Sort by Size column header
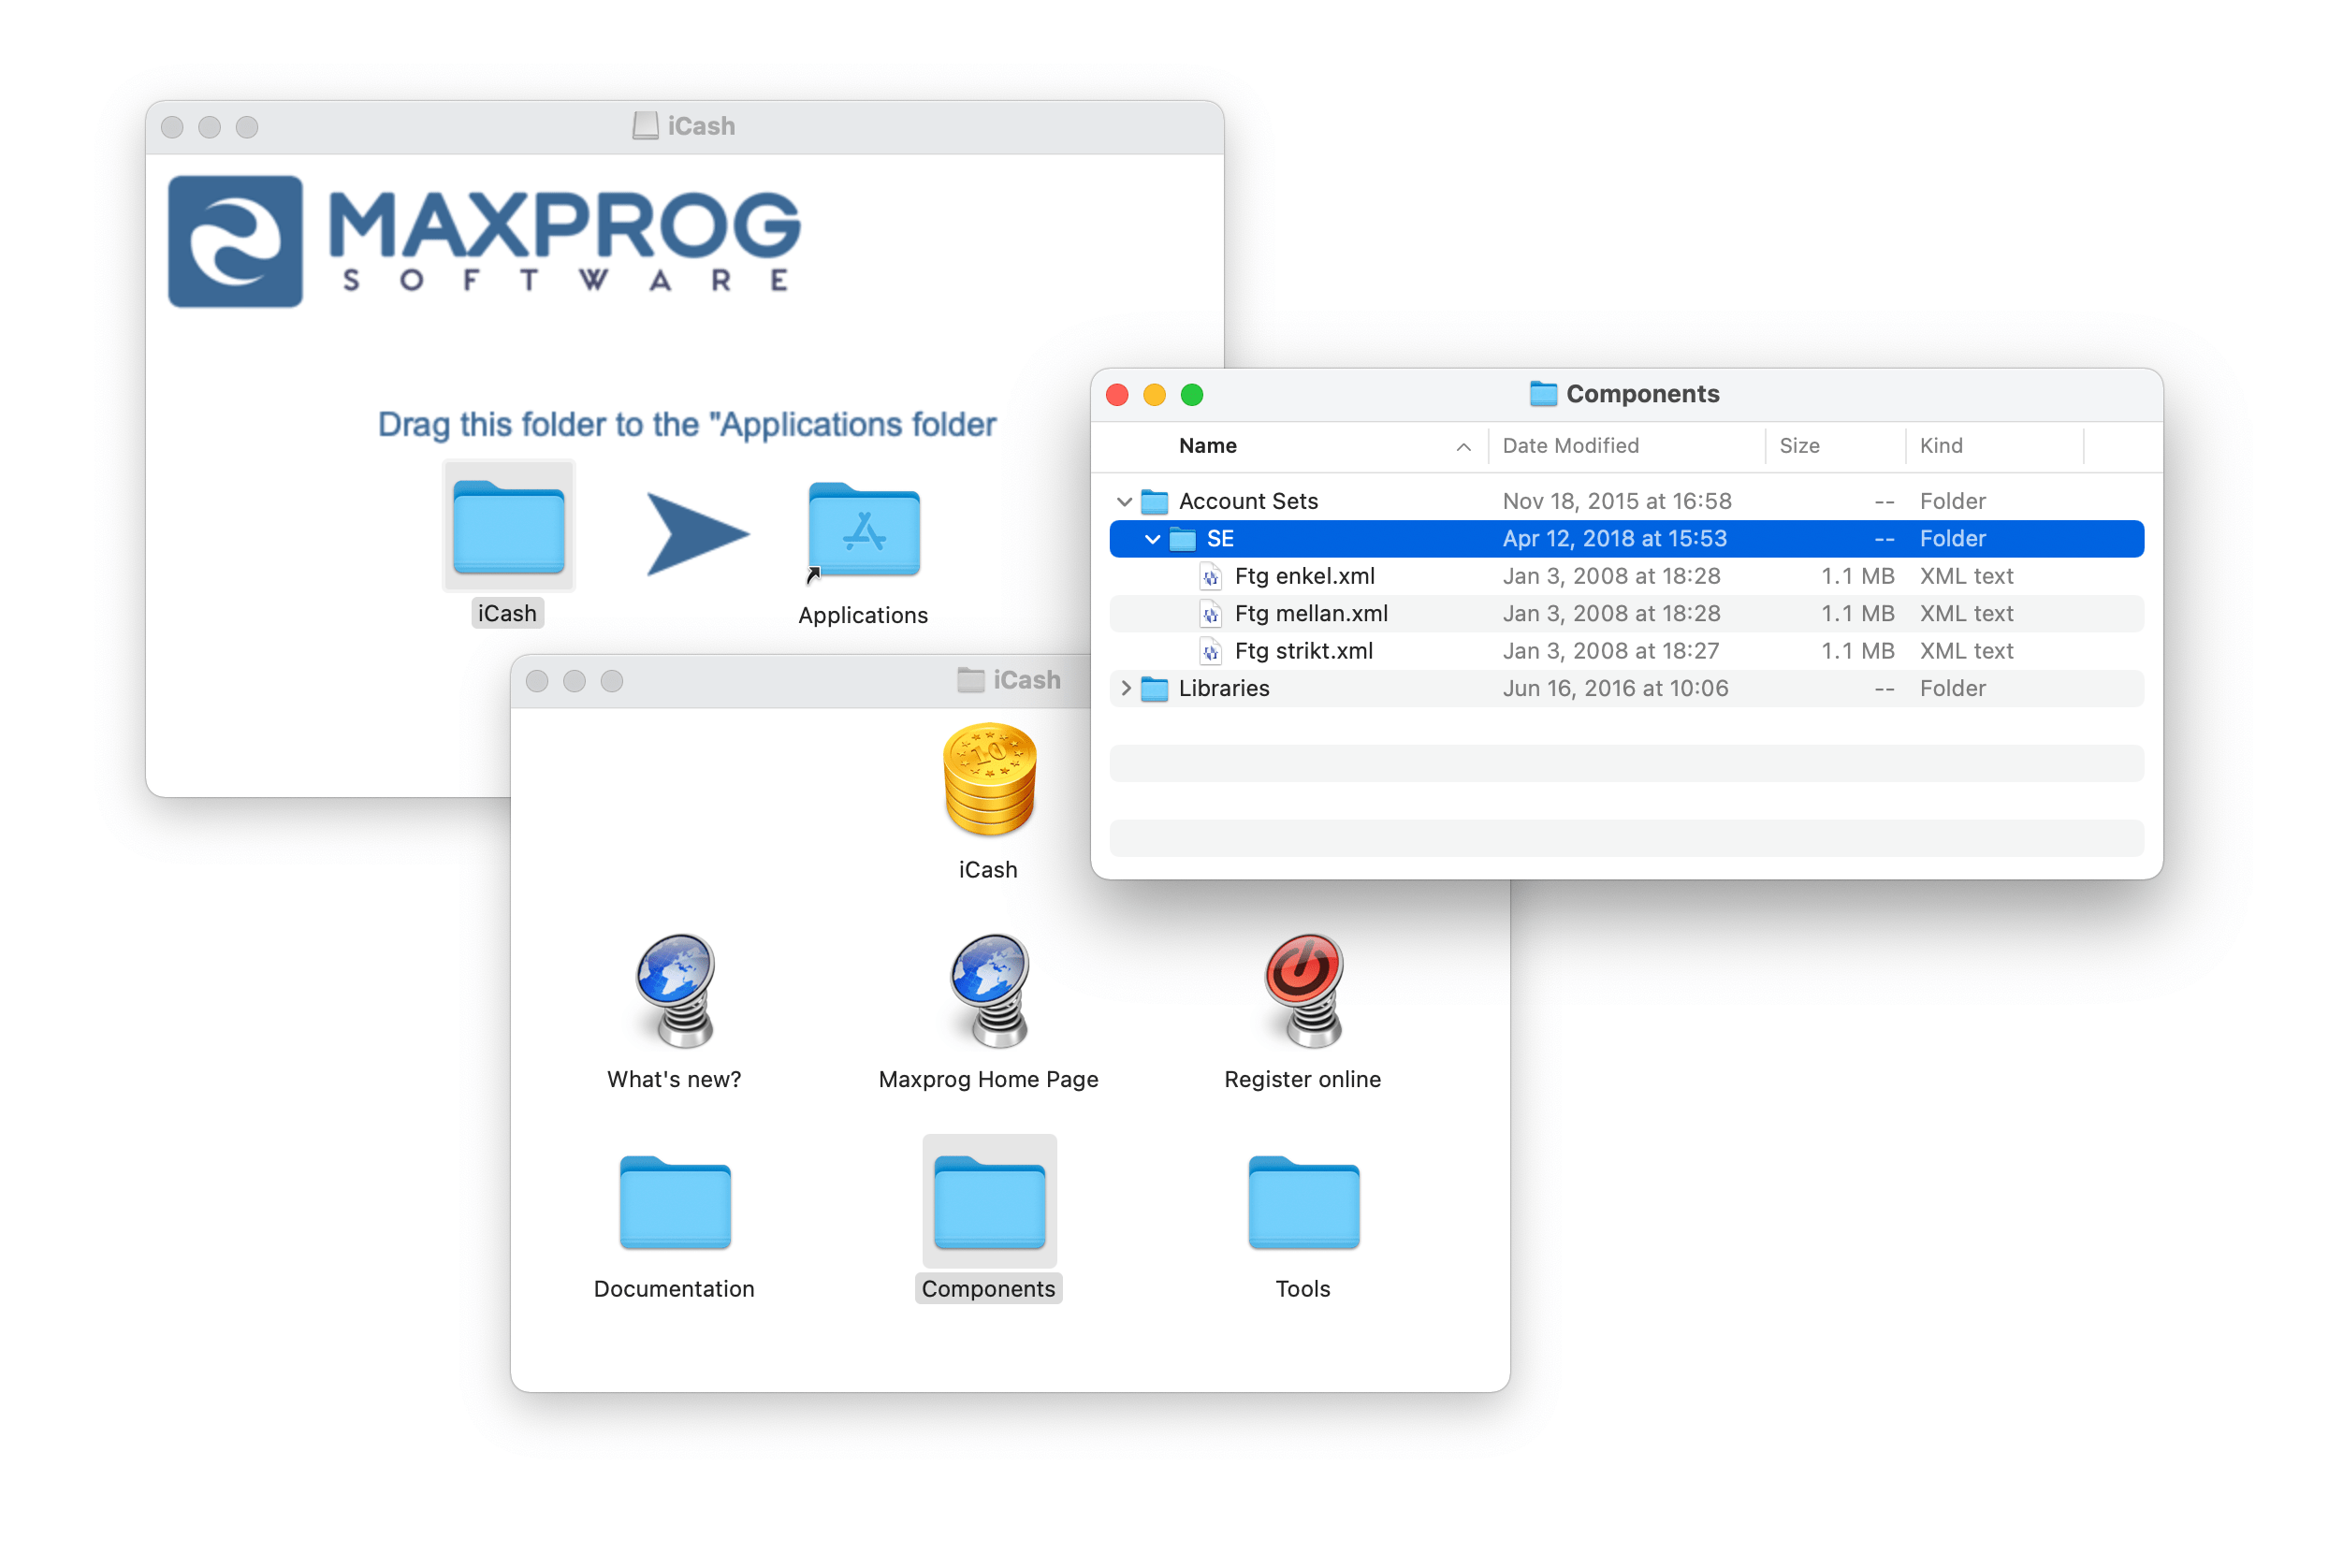Screen dimensions: 2343x1568 click(1799, 446)
